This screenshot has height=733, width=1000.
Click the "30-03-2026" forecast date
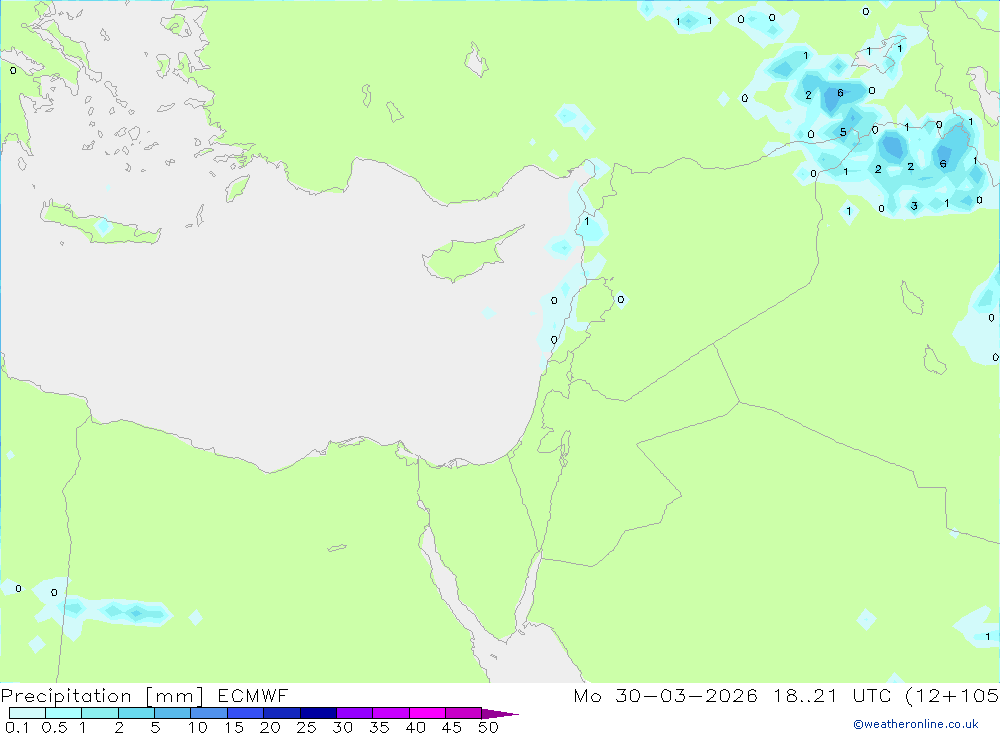point(686,695)
